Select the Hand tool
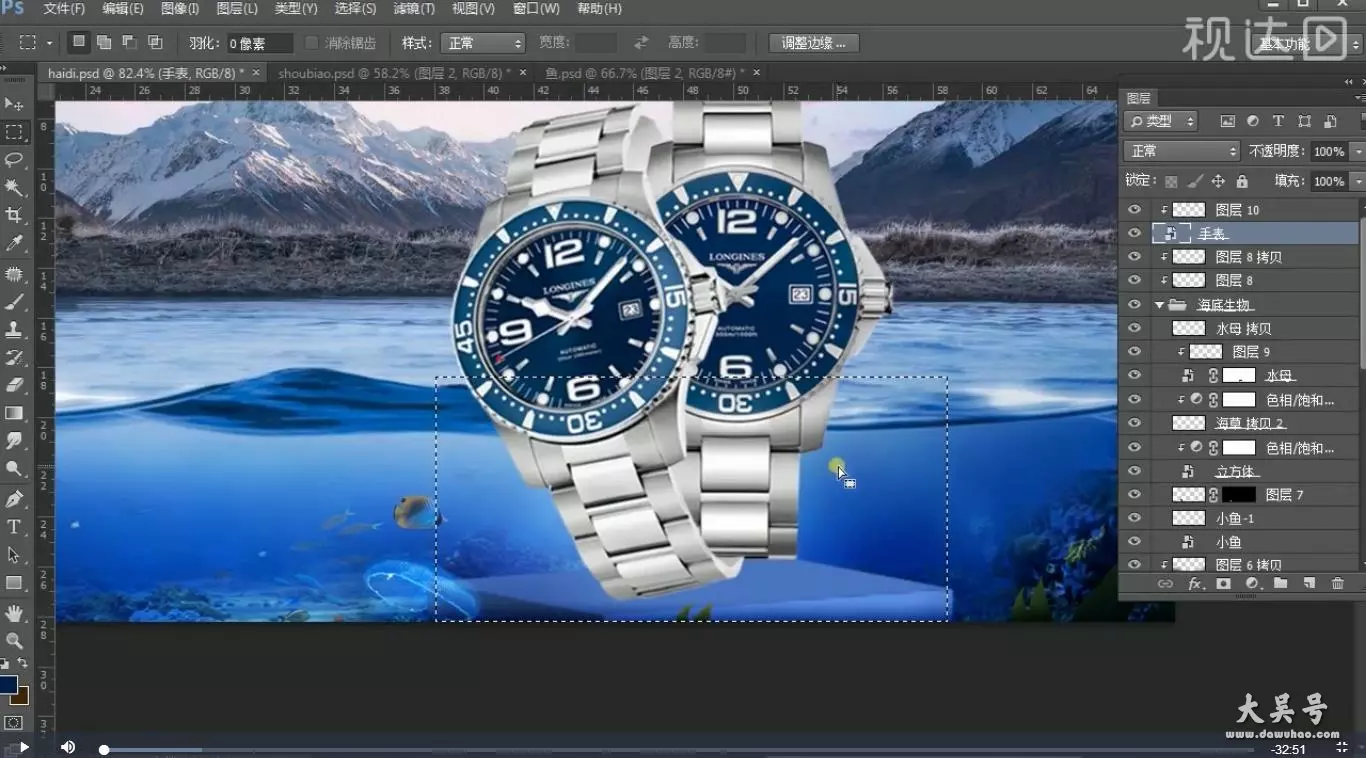The width and height of the screenshot is (1366, 758). pos(14,613)
